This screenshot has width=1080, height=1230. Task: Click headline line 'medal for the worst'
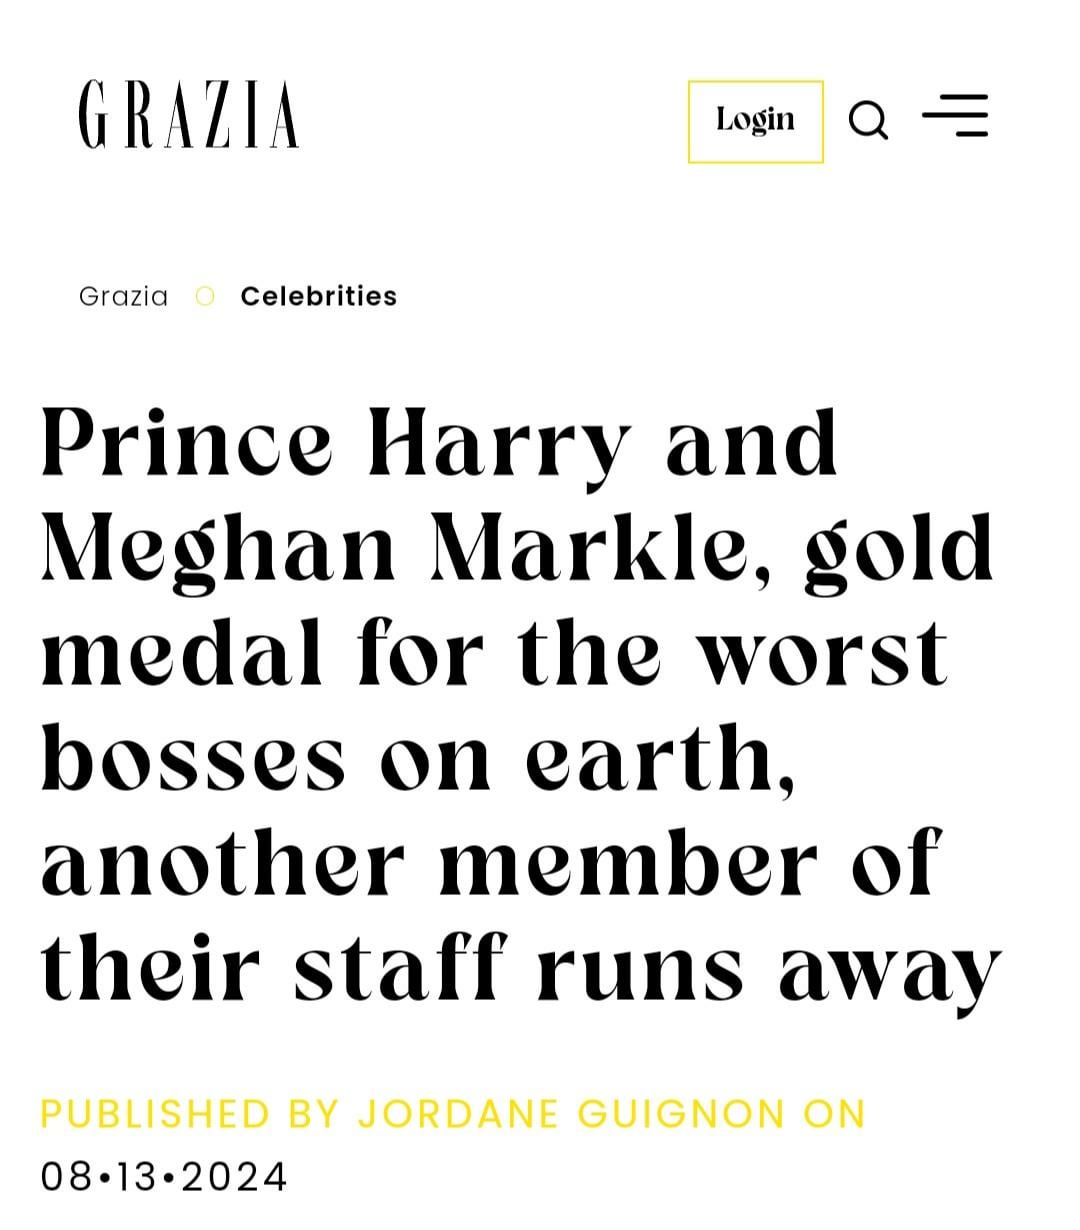click(494, 655)
